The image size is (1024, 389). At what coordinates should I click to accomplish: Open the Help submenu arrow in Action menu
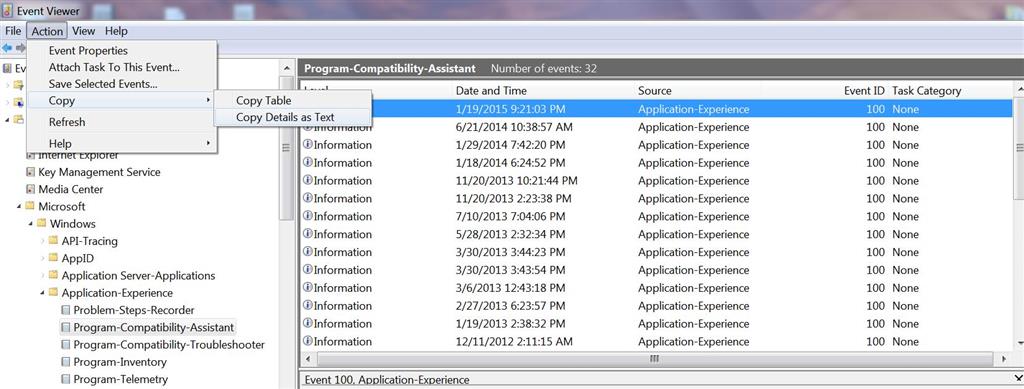pos(208,143)
